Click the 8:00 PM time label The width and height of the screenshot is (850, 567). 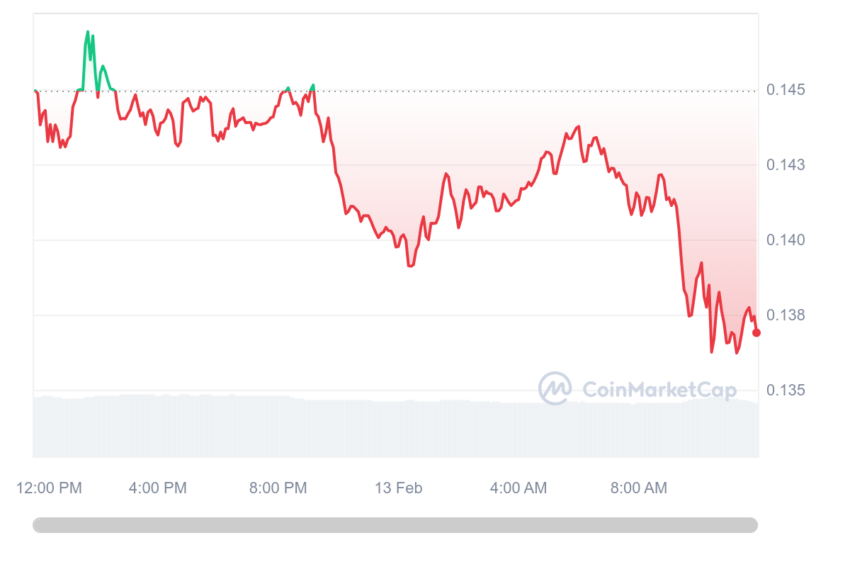pyautogui.click(x=278, y=488)
